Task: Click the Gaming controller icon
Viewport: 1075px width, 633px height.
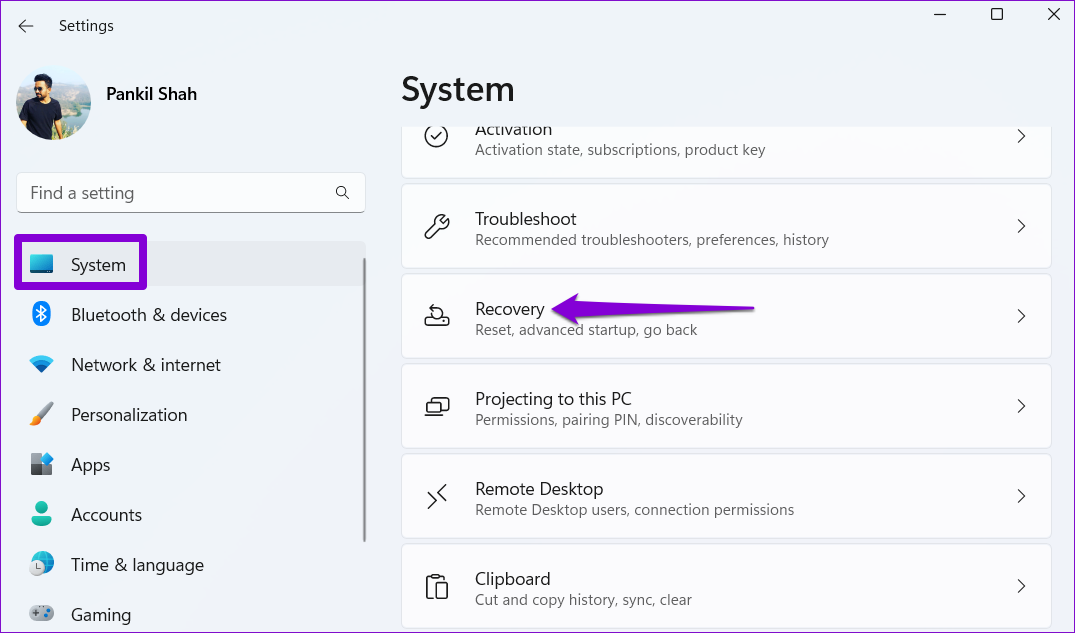Action: point(41,614)
